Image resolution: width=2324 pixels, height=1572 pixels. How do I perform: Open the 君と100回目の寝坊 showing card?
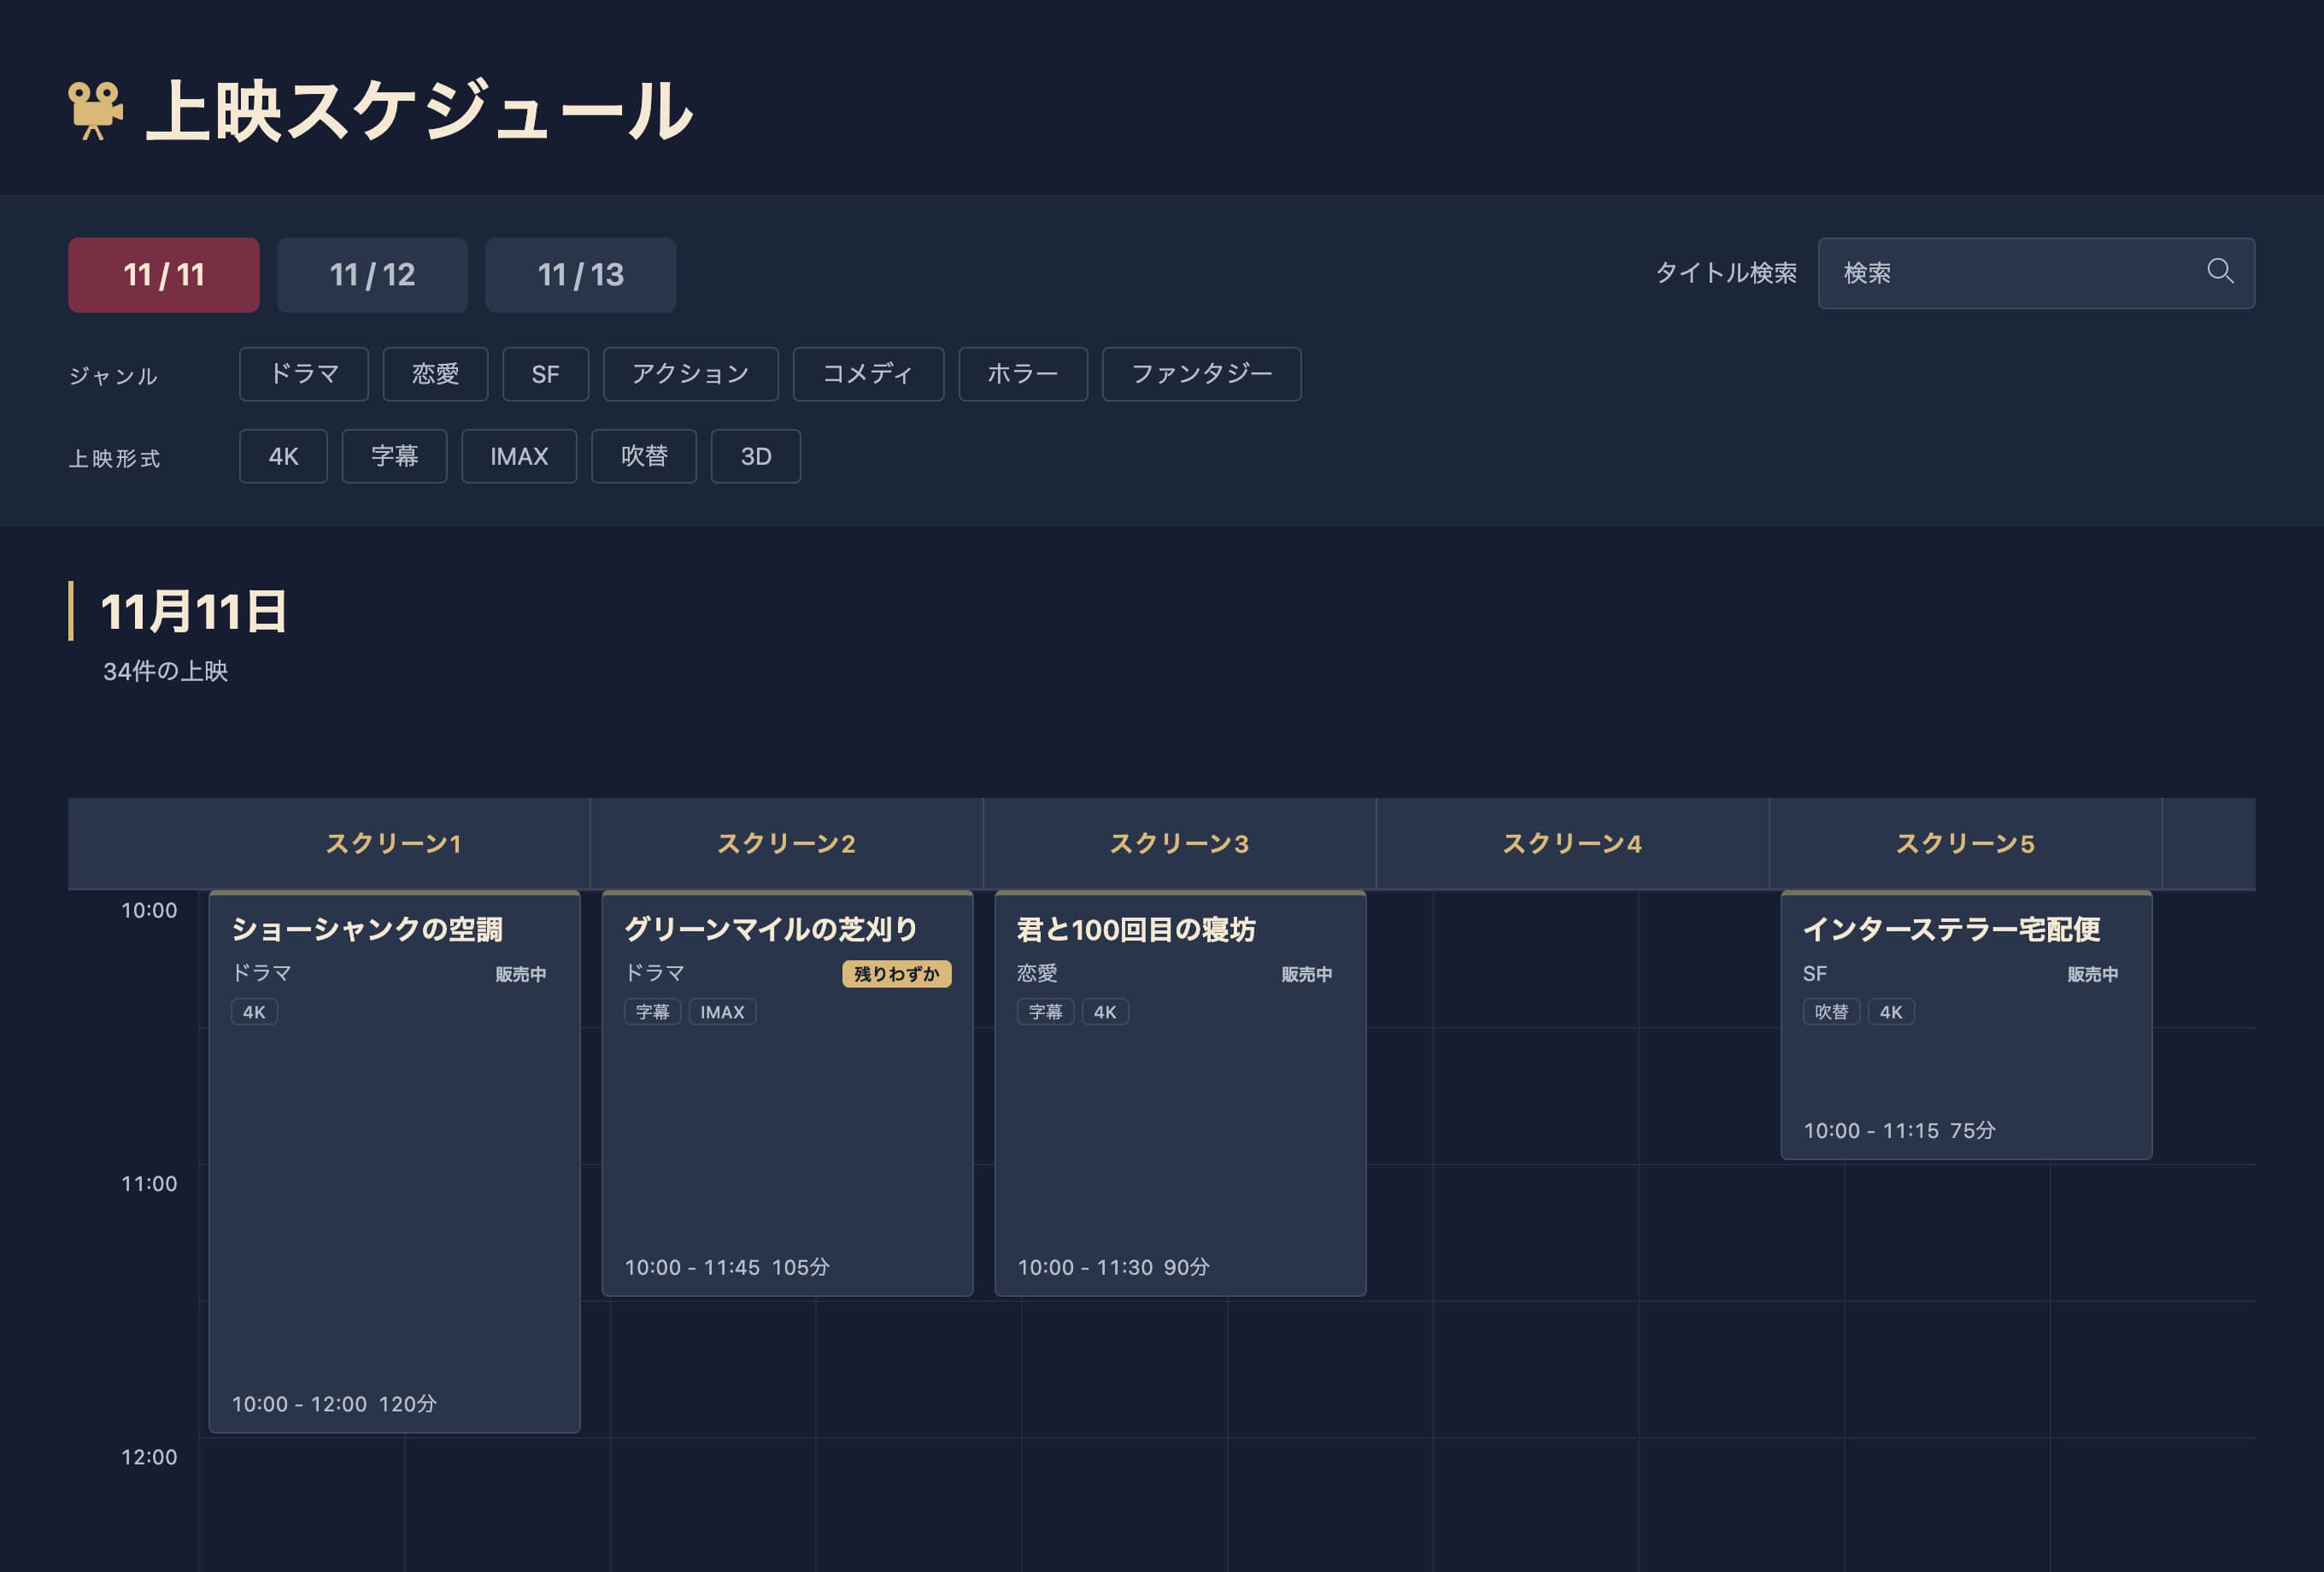(1180, 1093)
